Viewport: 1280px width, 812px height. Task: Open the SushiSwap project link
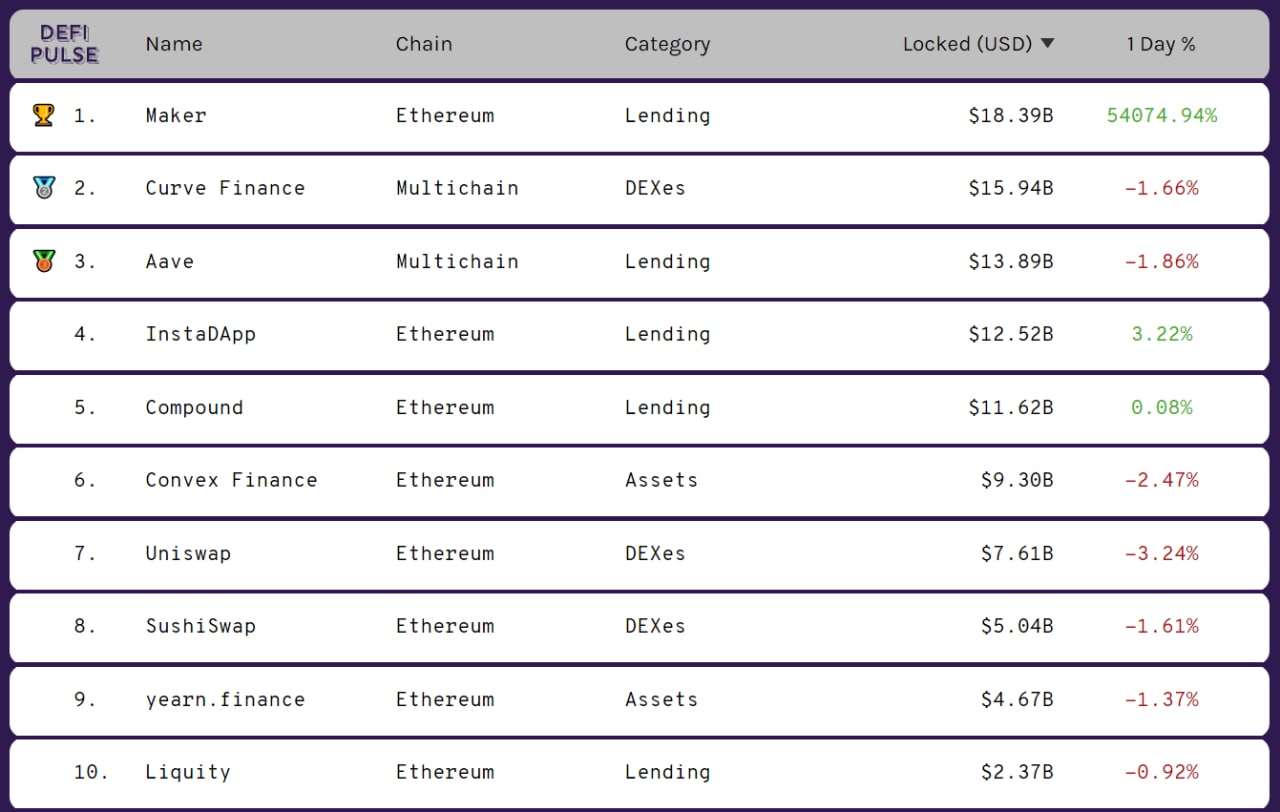[201, 626]
